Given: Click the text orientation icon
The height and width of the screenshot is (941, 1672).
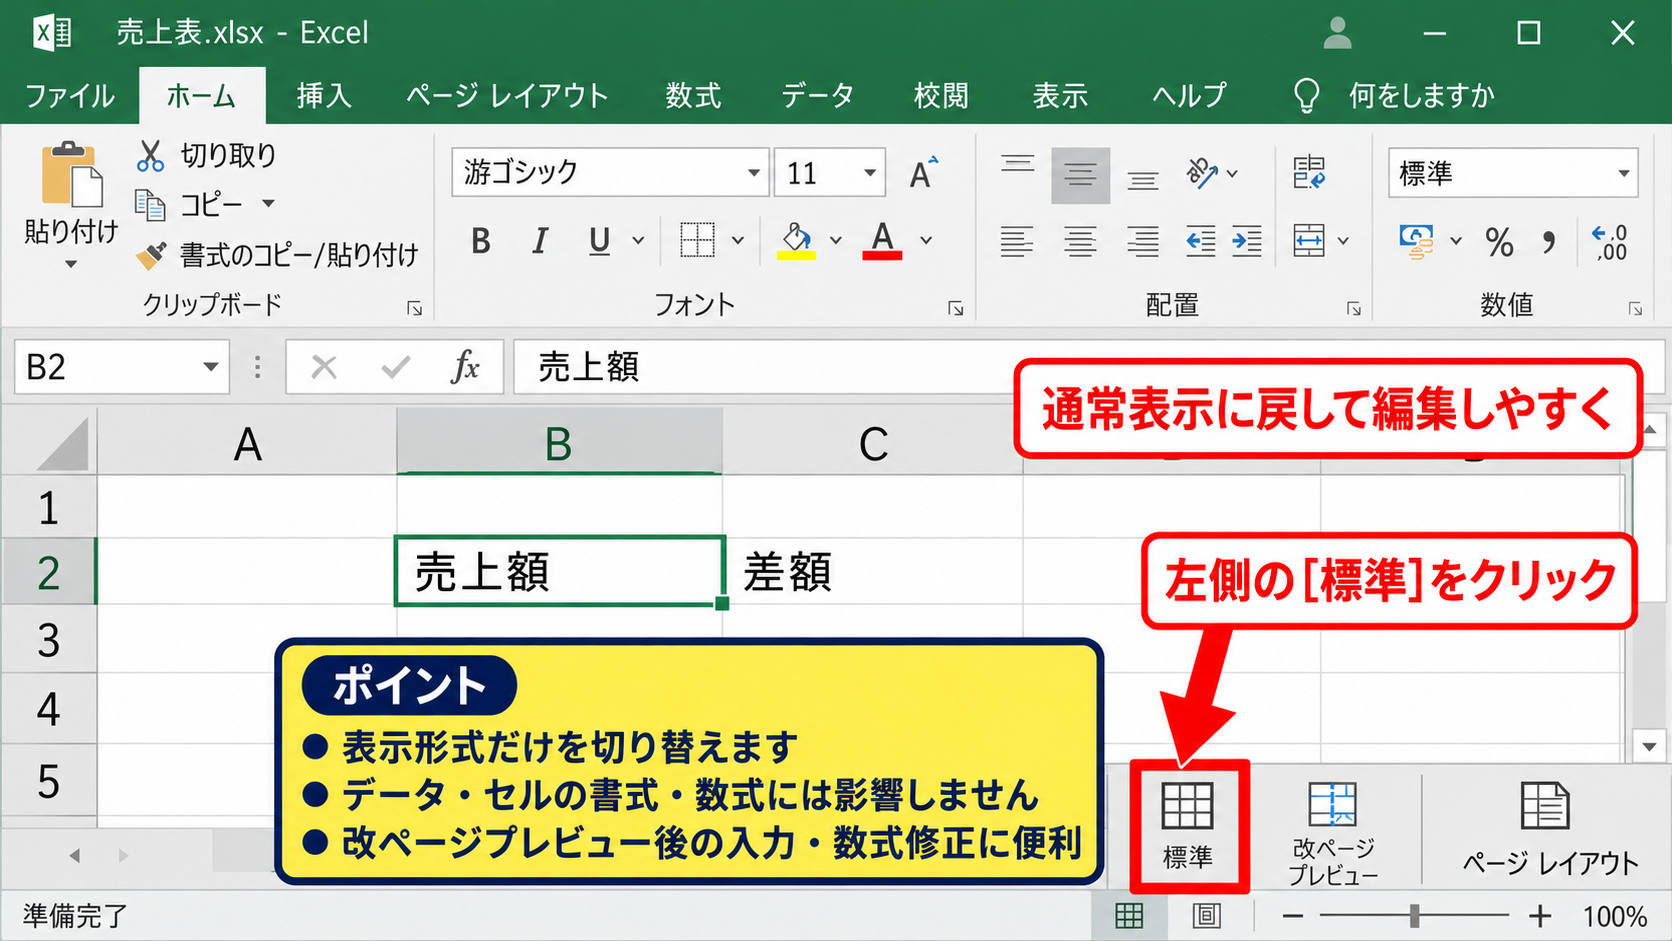Looking at the screenshot, I should (x=1202, y=174).
